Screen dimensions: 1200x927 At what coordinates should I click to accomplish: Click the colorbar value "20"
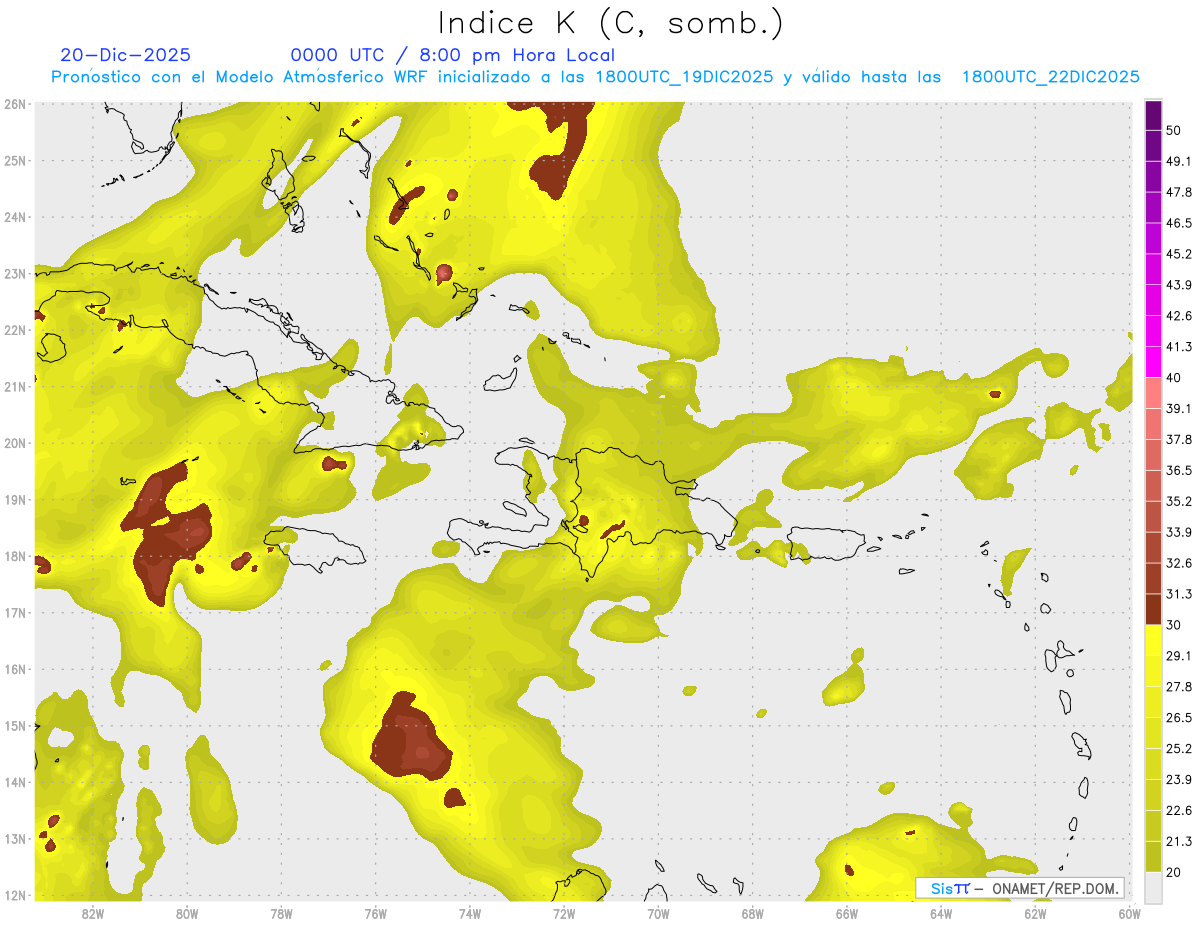[x=1173, y=873]
